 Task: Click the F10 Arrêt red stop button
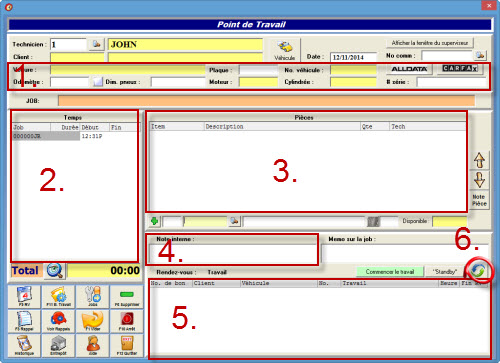pyautogui.click(x=127, y=321)
